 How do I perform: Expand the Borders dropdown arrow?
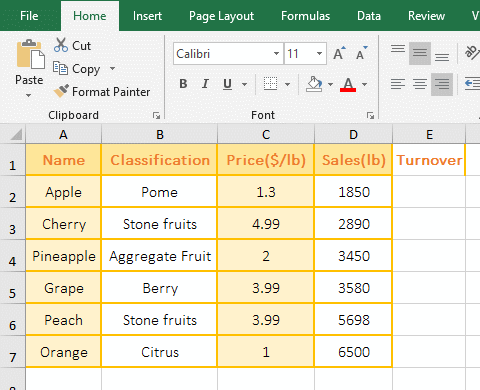(287, 84)
